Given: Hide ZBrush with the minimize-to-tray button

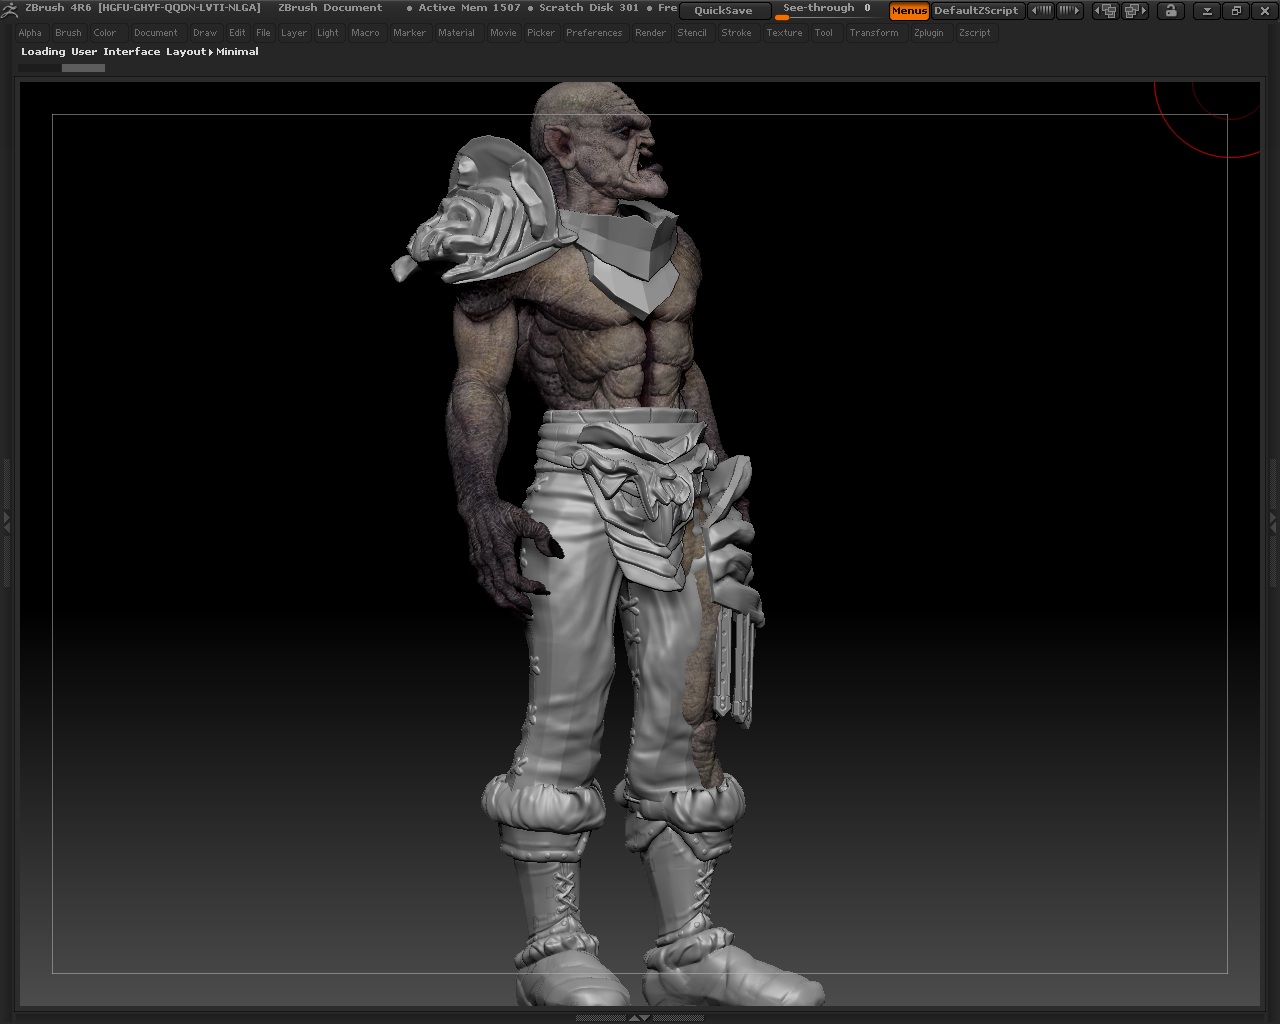Looking at the screenshot, I should 1207,11.
